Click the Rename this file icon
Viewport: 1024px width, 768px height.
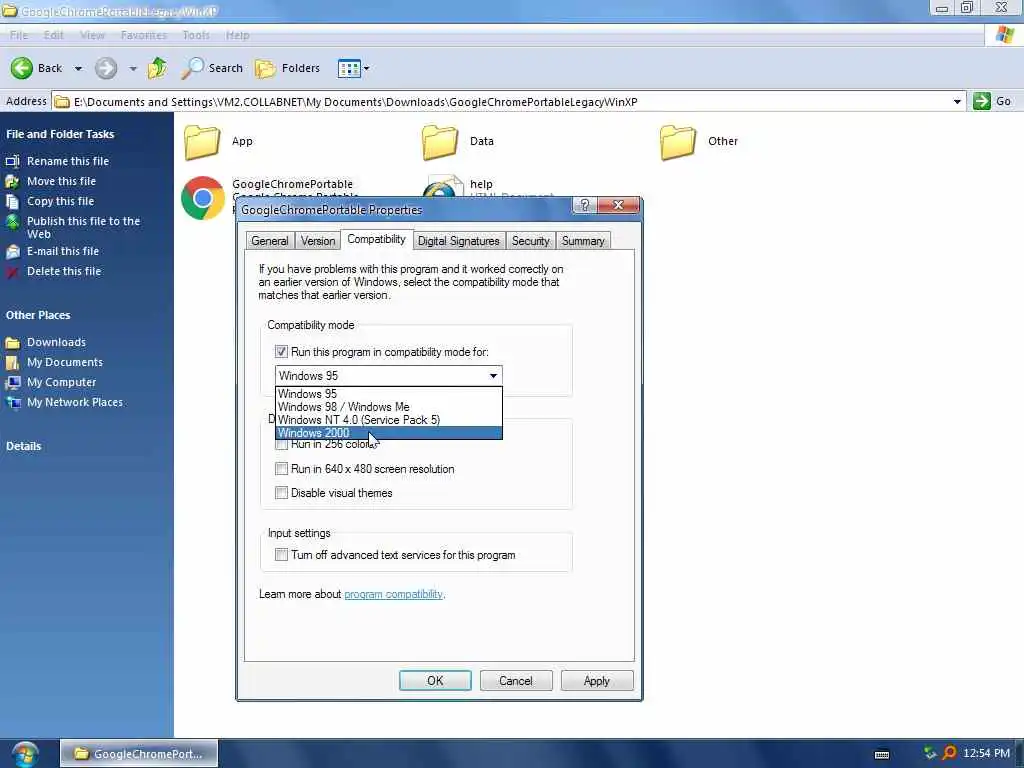click(x=12, y=161)
